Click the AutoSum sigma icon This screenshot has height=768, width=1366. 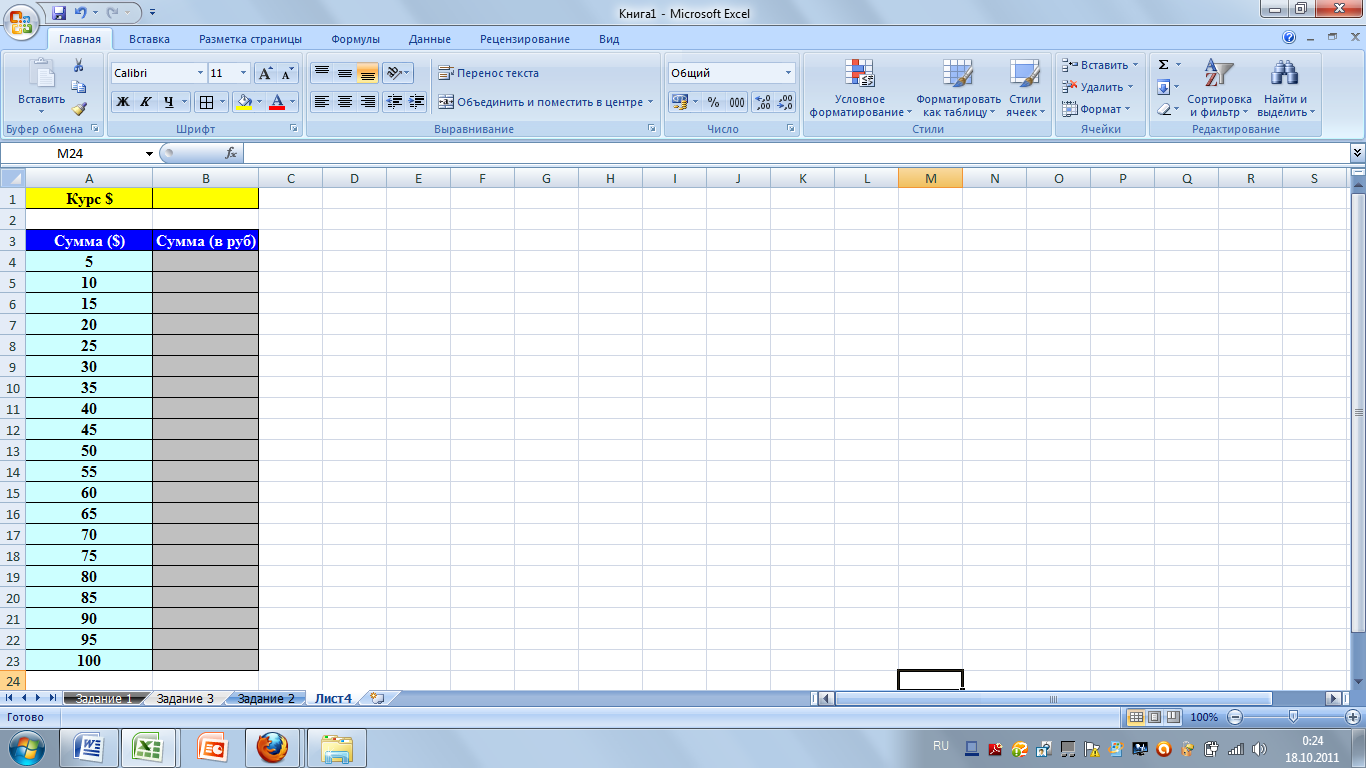1163,65
